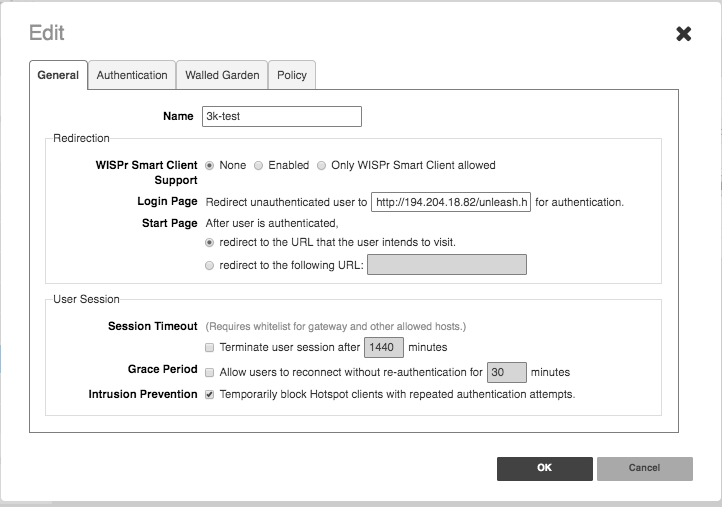Click the Start Page redirect URL text box
This screenshot has height=507, width=722.
tap(446, 265)
